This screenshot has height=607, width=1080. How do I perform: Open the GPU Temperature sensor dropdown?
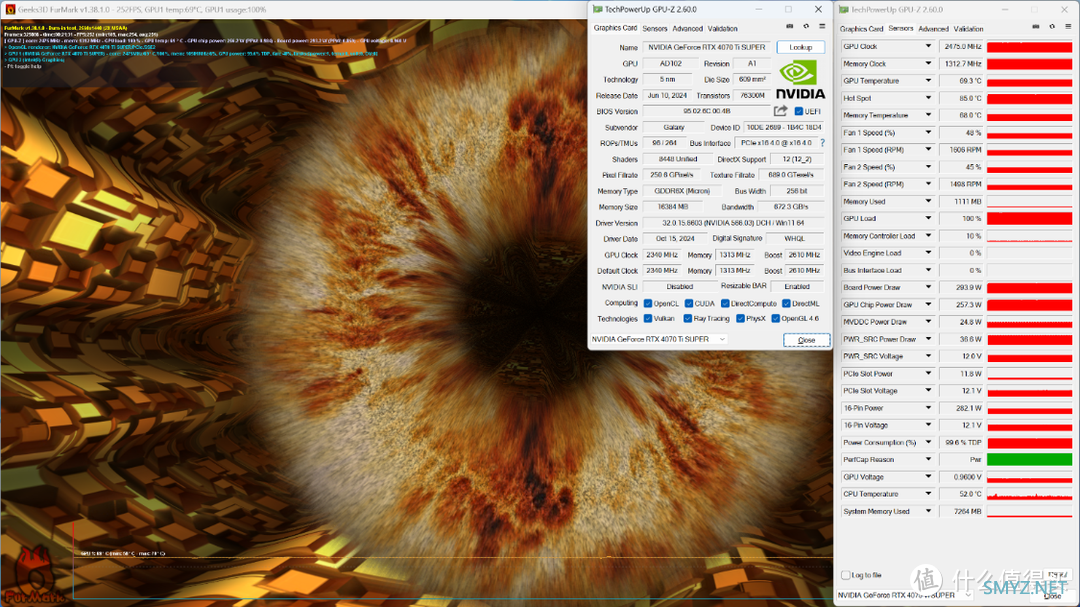click(x=928, y=81)
